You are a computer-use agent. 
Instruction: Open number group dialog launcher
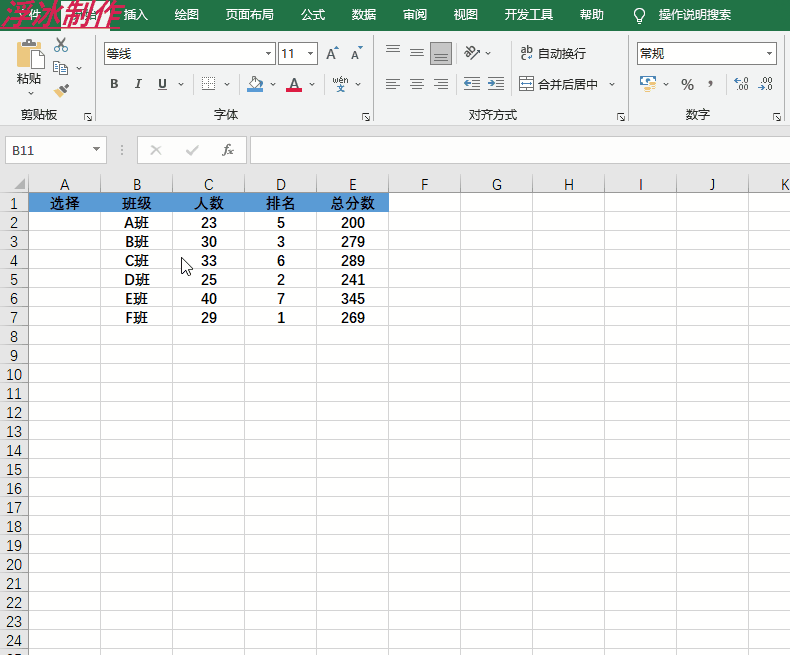777,117
